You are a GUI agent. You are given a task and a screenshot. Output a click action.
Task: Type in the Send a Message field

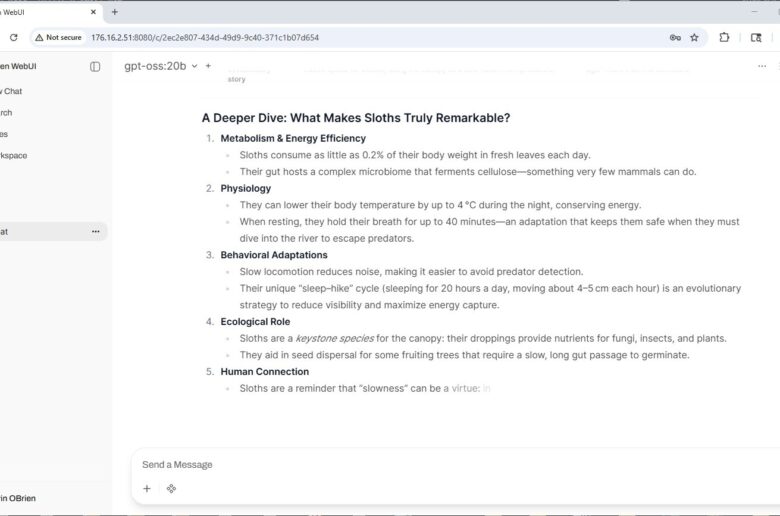450,464
